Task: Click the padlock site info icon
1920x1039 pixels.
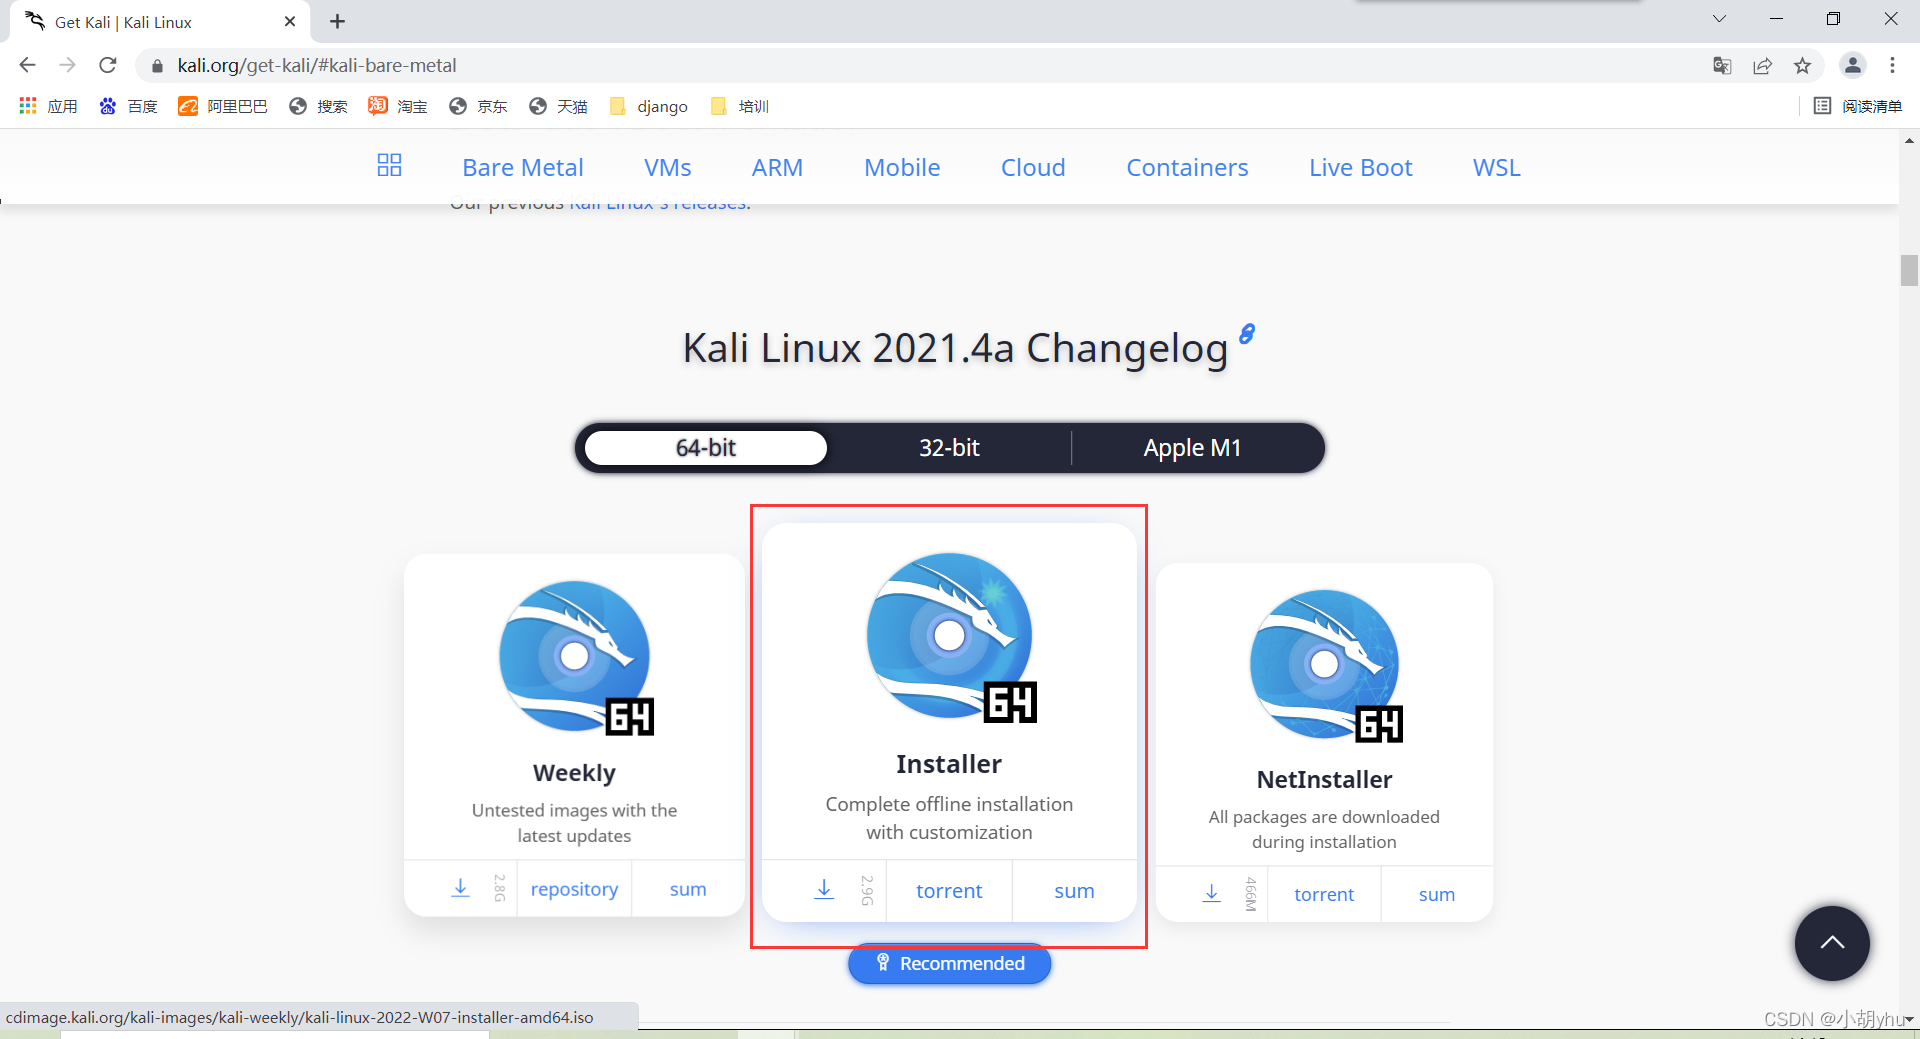Action: click(157, 66)
